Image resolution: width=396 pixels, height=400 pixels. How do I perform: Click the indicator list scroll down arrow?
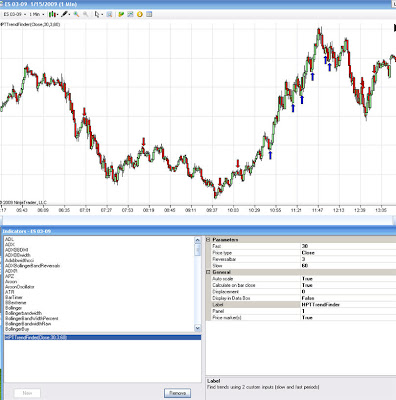(197, 328)
